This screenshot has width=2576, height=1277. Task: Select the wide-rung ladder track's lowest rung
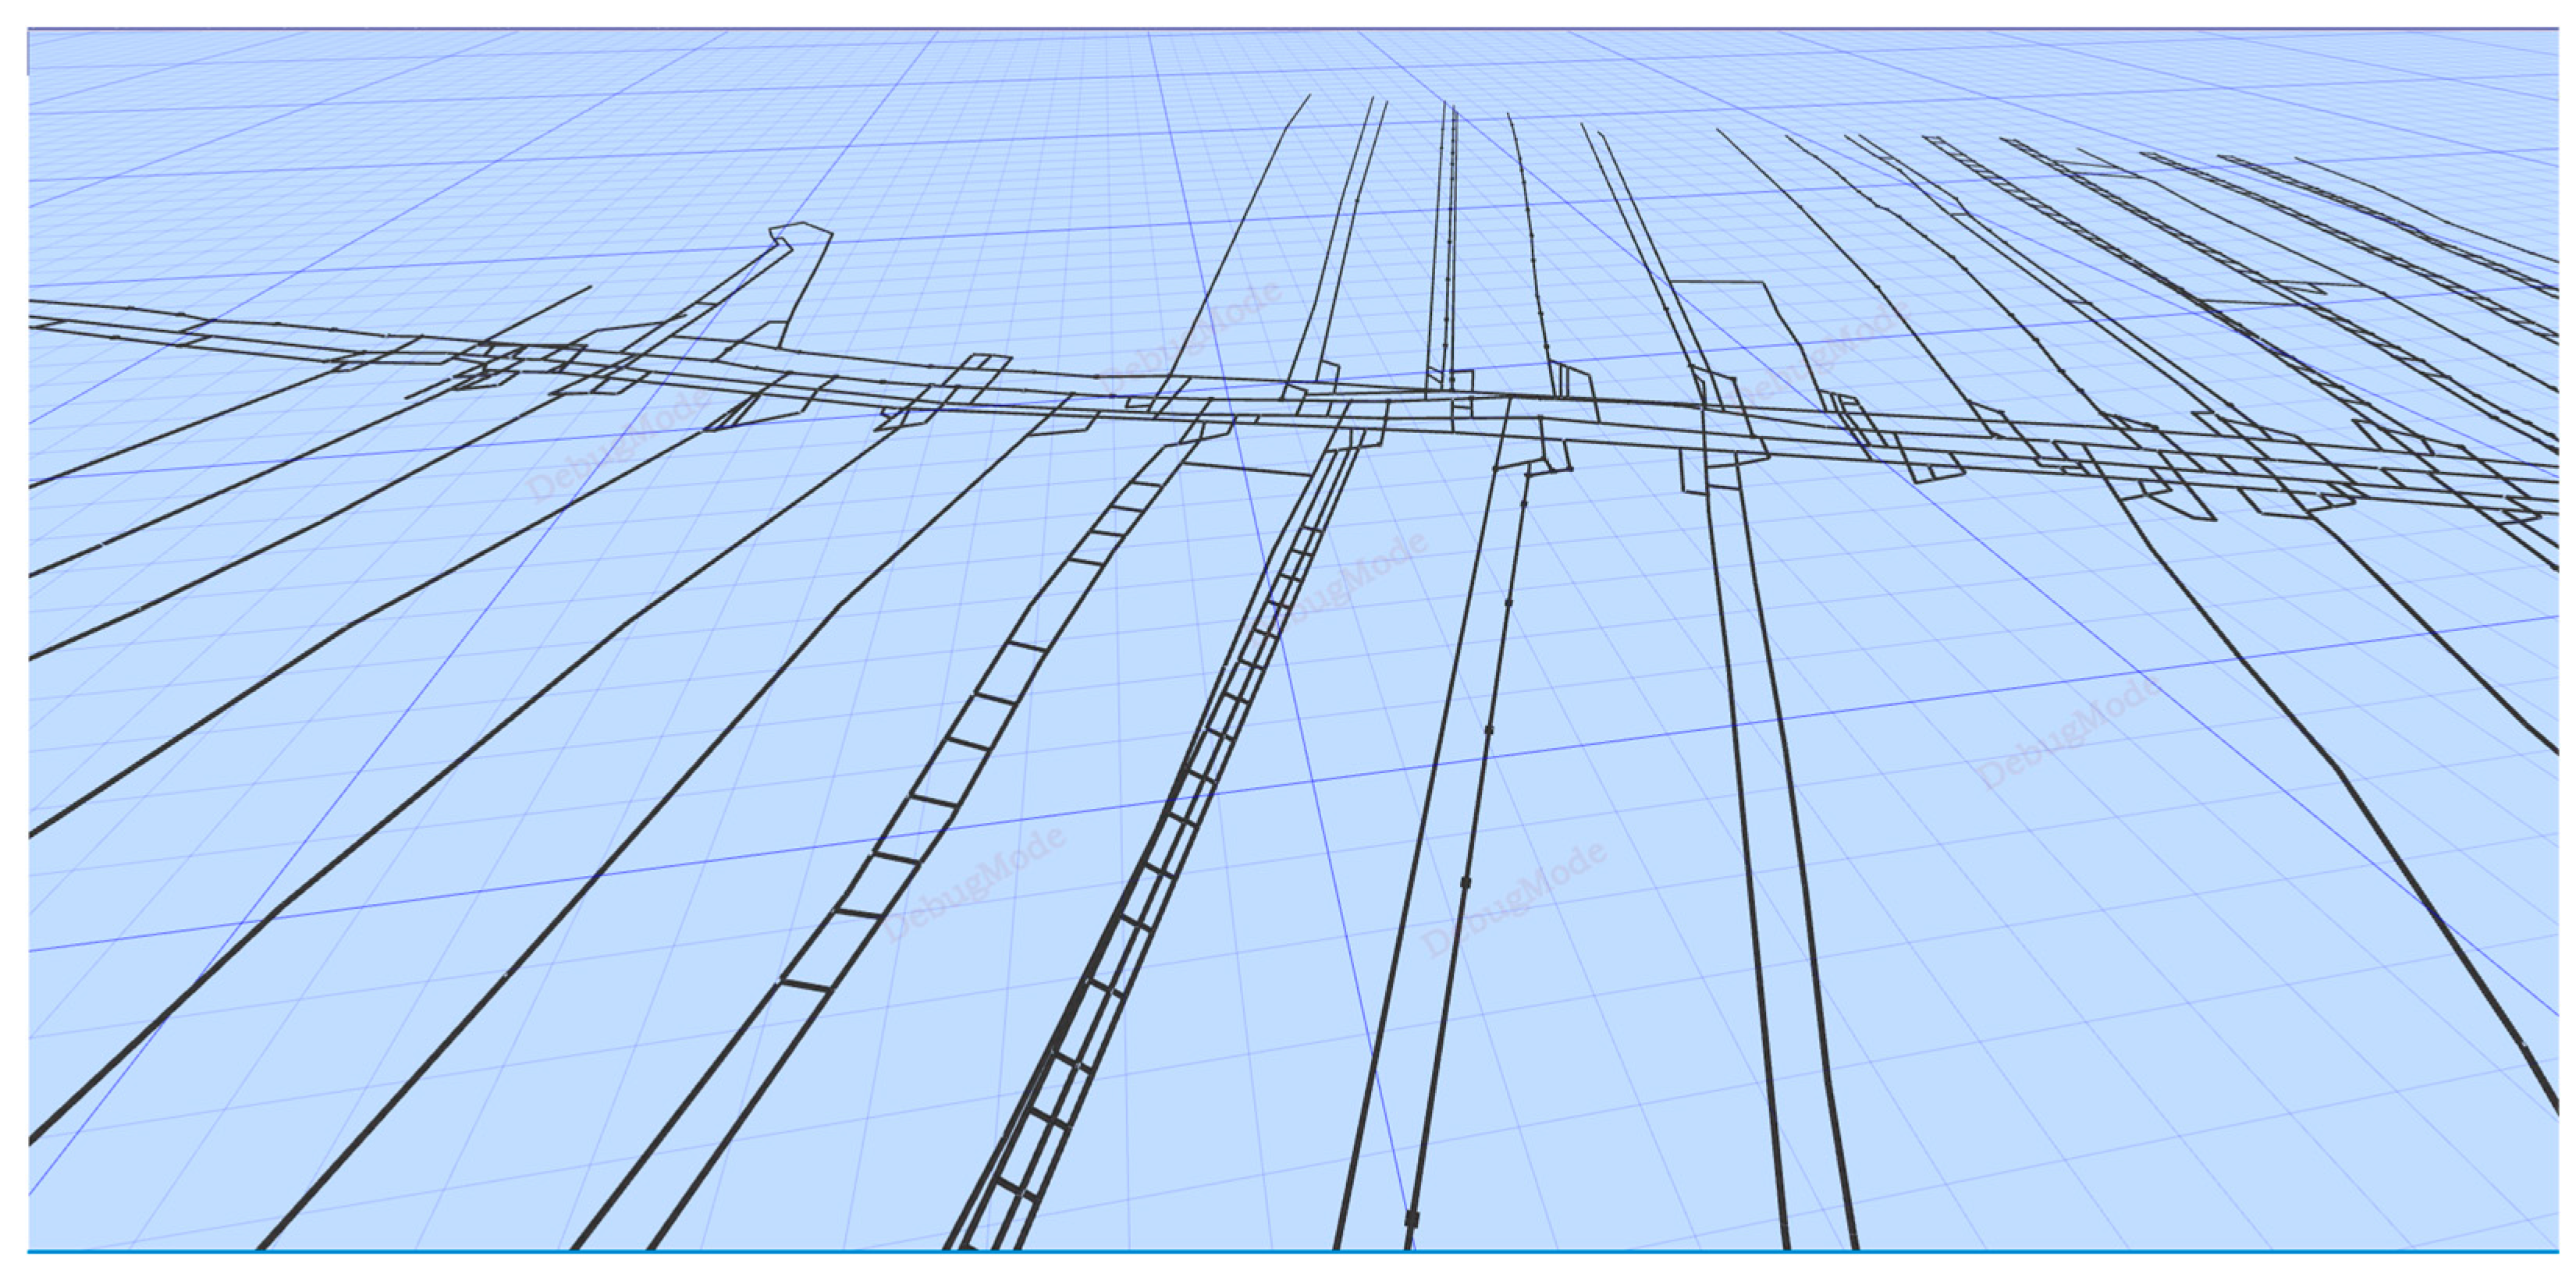[x=806, y=986]
